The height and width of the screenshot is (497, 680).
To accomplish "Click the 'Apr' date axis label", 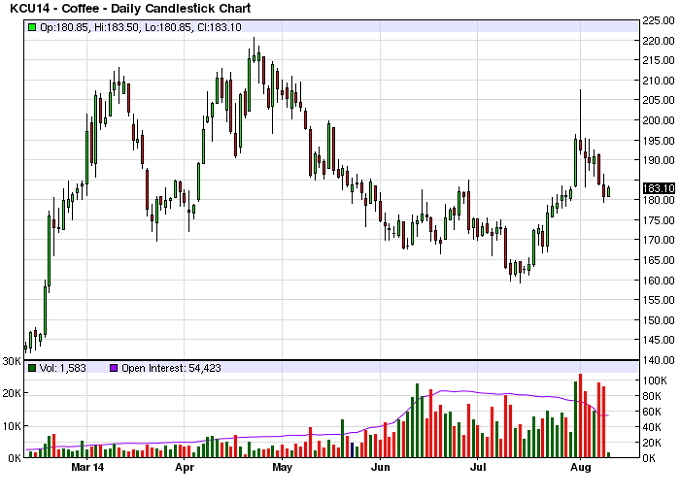I will [185, 468].
